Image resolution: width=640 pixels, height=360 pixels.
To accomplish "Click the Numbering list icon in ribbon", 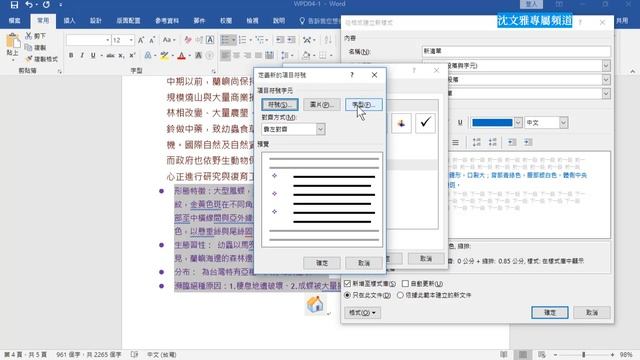I will (x=242, y=40).
